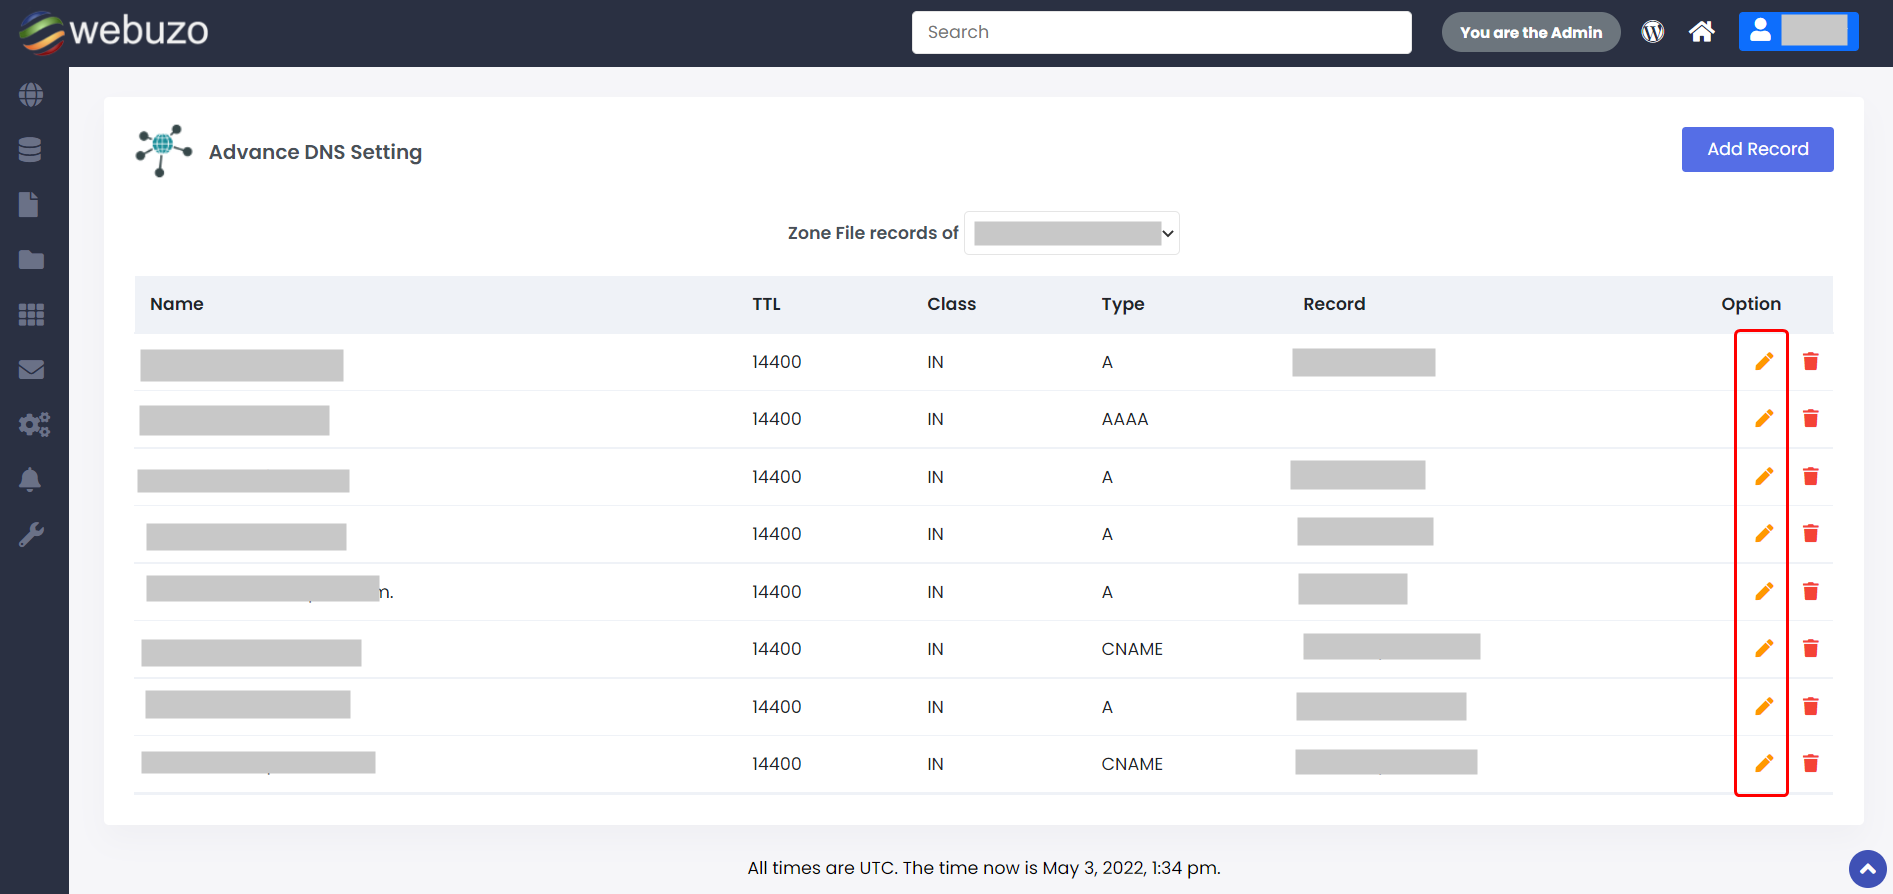Open the wrench tools sidebar icon
The width and height of the screenshot is (1893, 894).
tap(31, 535)
